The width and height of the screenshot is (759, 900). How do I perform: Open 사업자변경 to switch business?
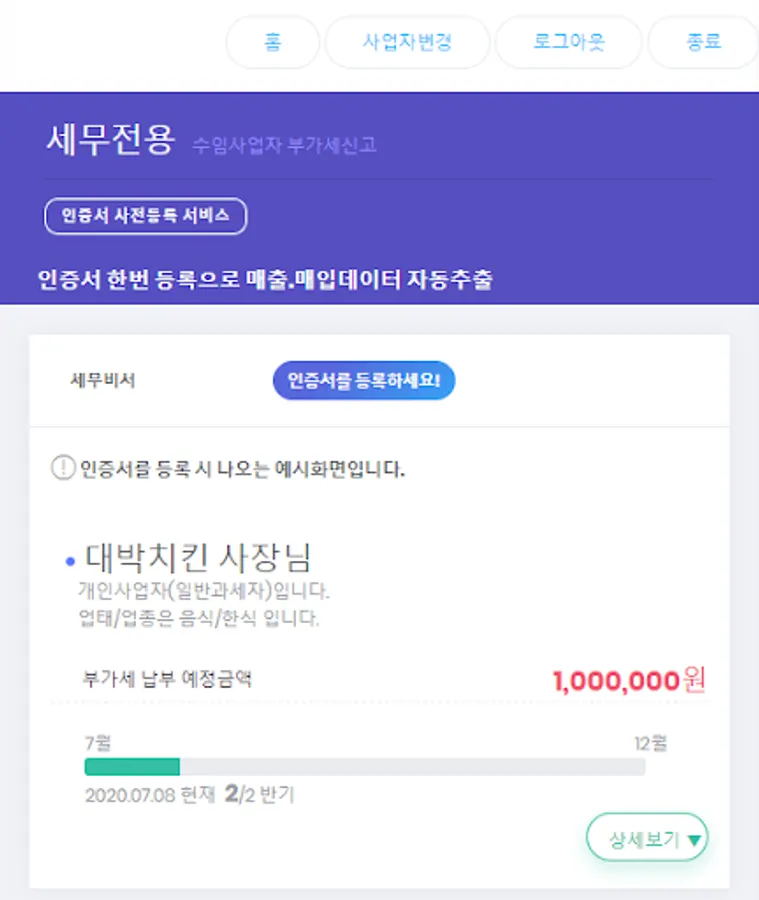407,43
